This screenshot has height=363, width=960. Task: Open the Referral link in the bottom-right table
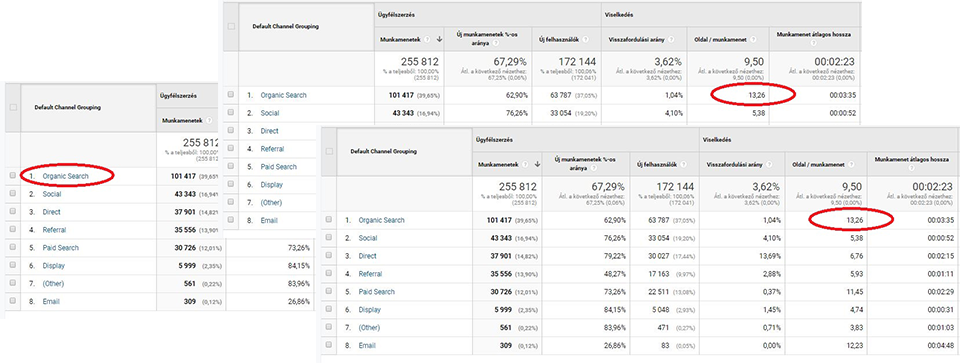tap(370, 274)
